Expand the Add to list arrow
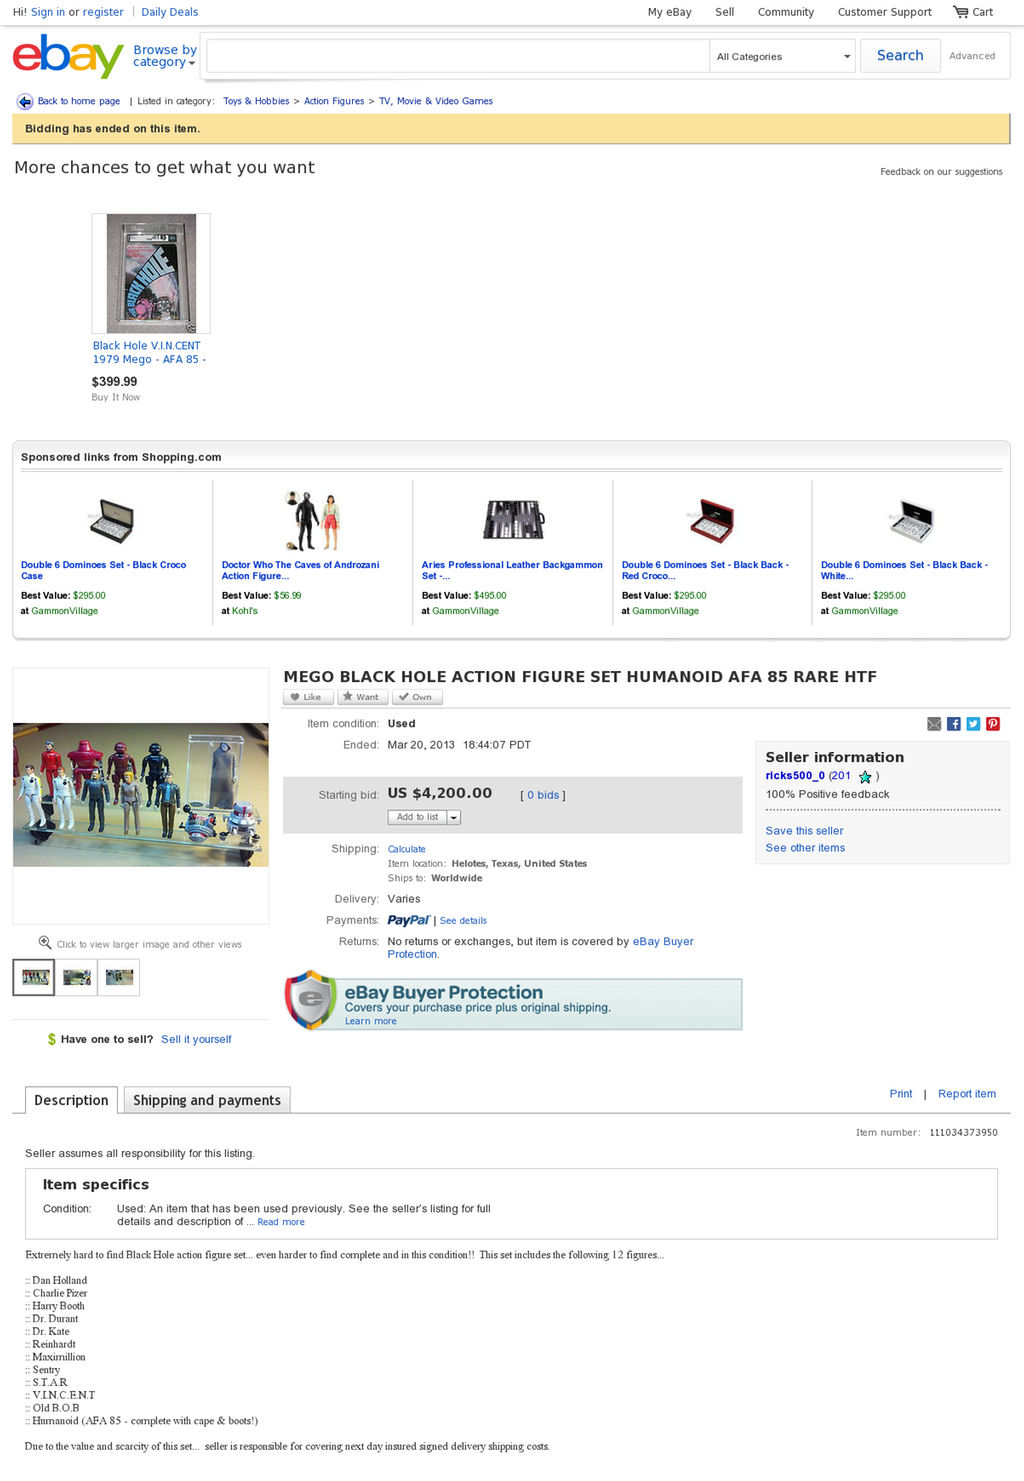The height and width of the screenshot is (1481, 1024). click(x=453, y=817)
